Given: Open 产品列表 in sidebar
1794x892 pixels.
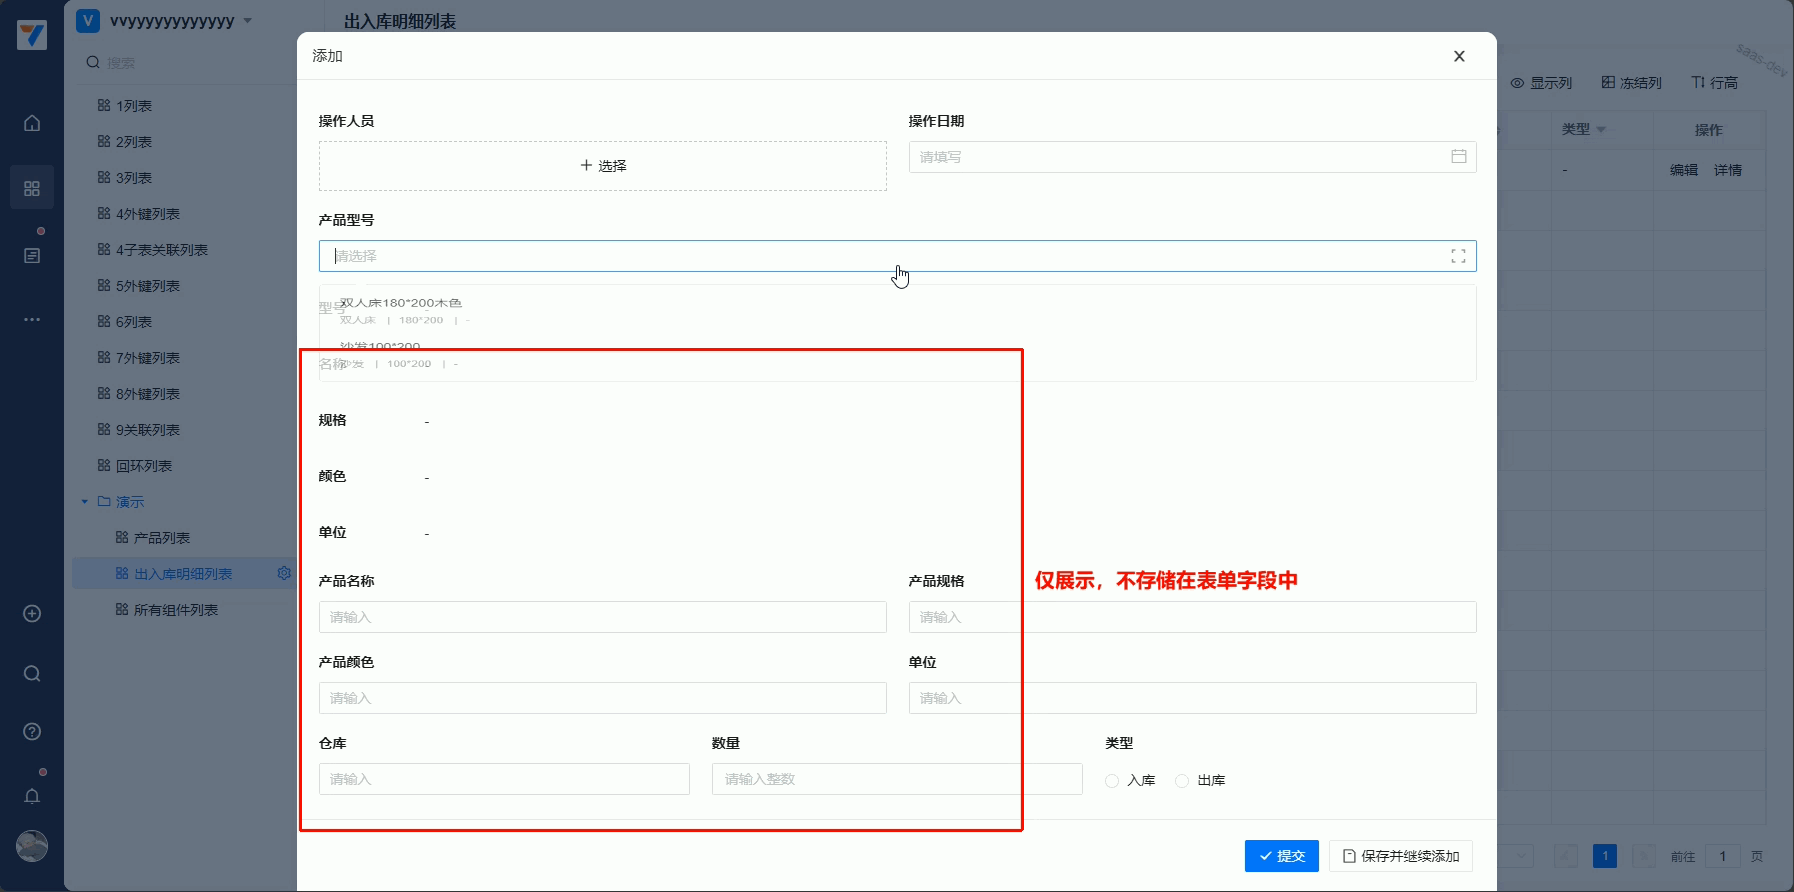Looking at the screenshot, I should [x=161, y=538].
